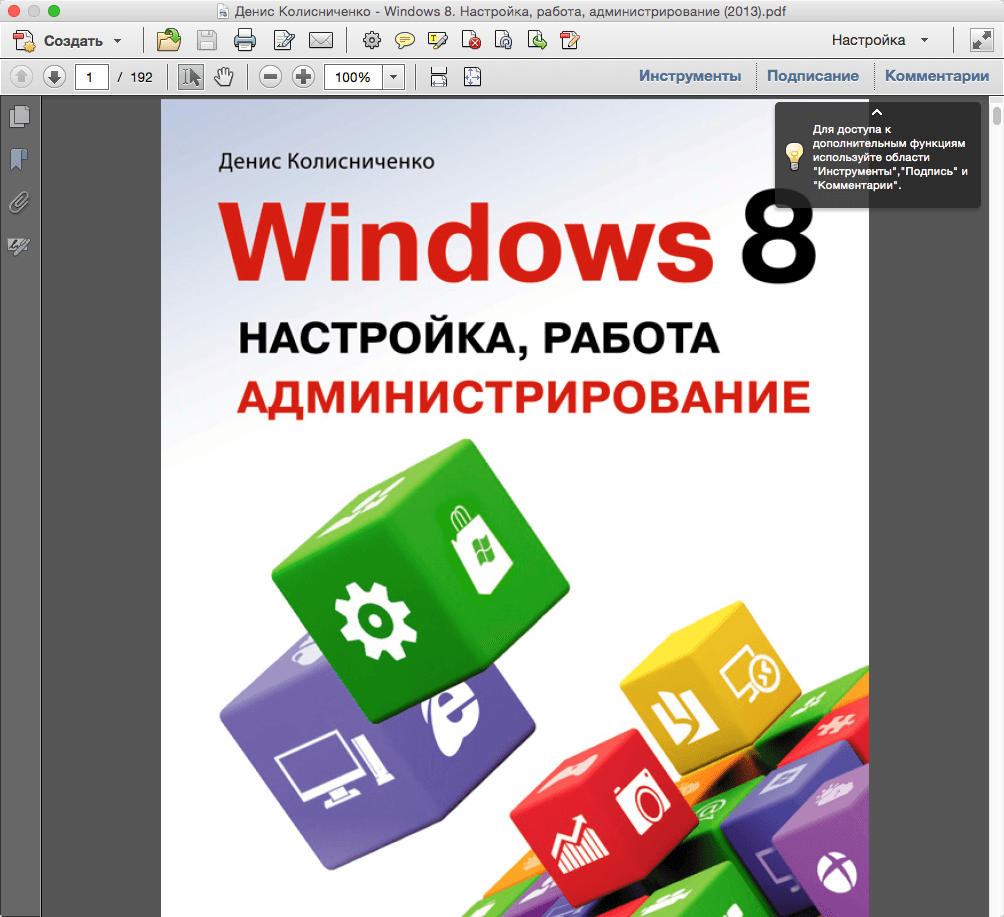Screen dimensions: 1004x917
Task: Click the vertical scrollbar thumb
Action: click(x=996, y=116)
